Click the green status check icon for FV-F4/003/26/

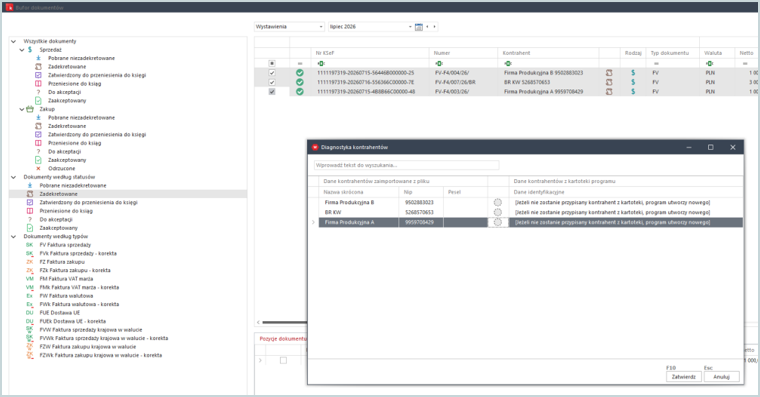tap(300, 91)
